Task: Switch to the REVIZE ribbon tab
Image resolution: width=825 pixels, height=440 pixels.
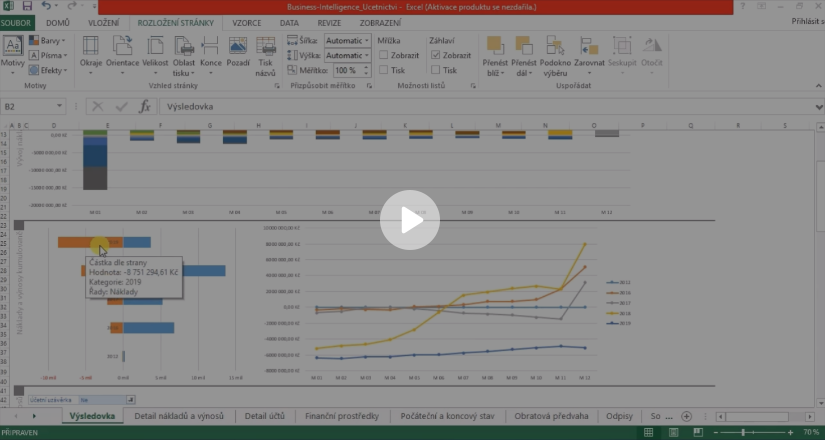Action: pyautogui.click(x=329, y=23)
